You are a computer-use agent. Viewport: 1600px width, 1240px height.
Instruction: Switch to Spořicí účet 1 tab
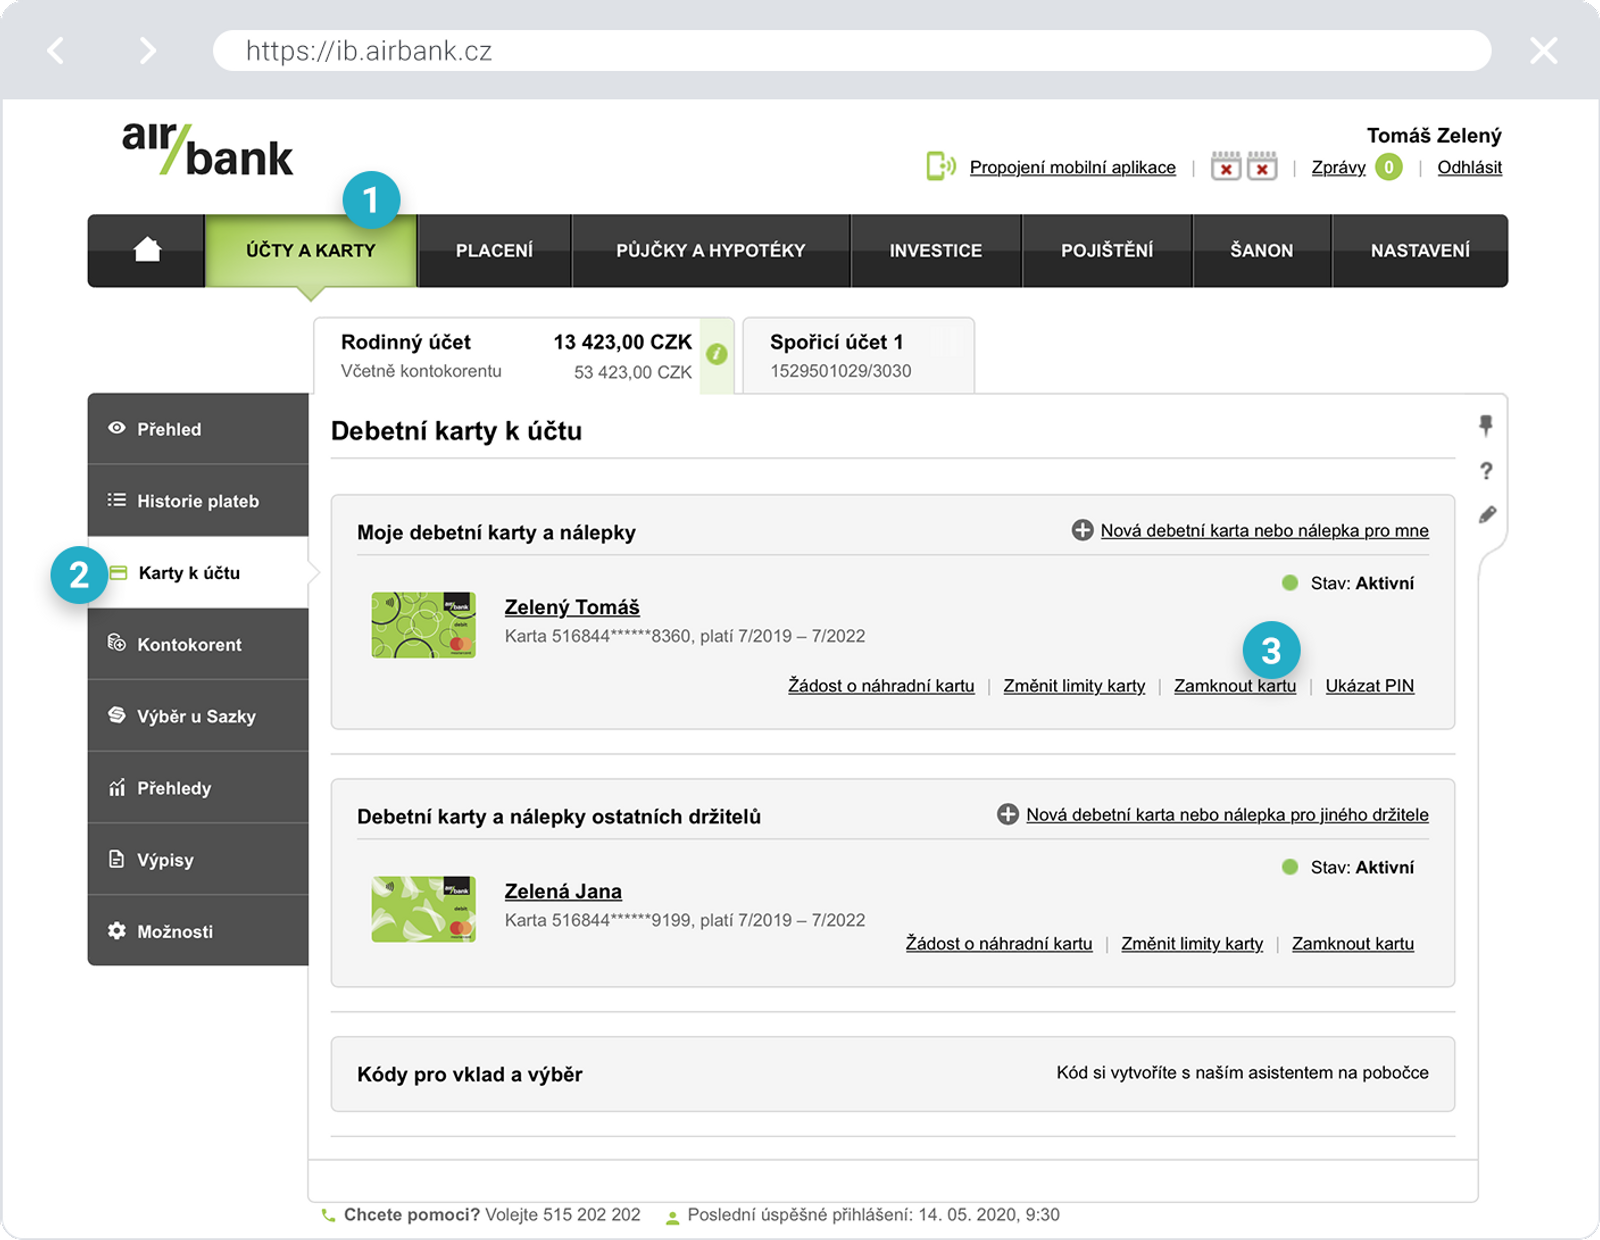coord(858,356)
